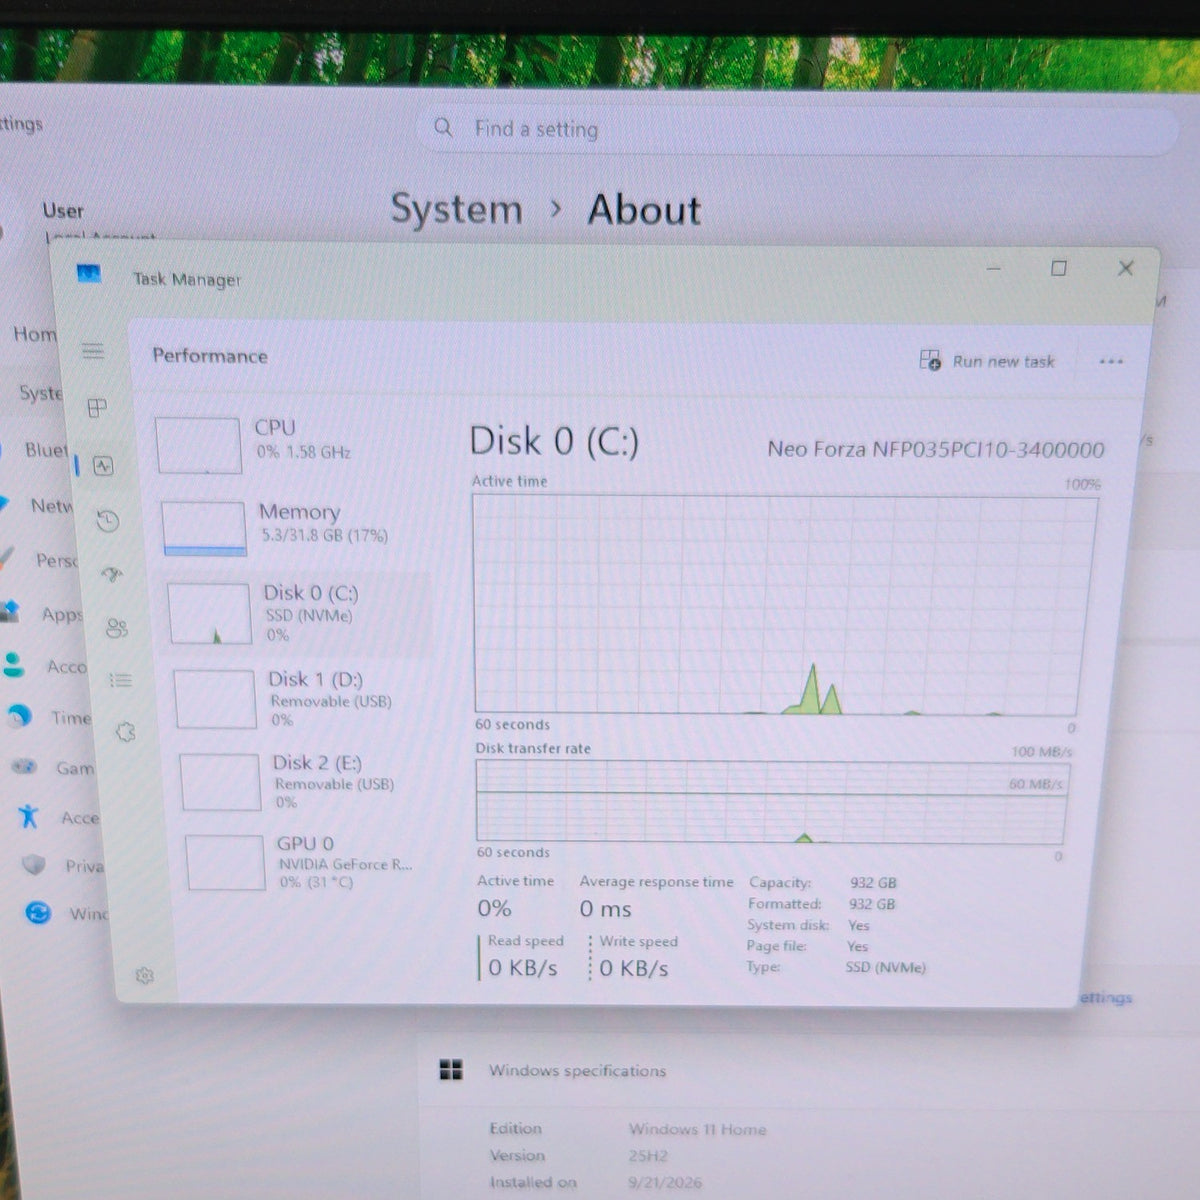This screenshot has width=1200, height=1200.
Task: Open the Task Manager hamburger navigation menu
Action: click(x=93, y=351)
